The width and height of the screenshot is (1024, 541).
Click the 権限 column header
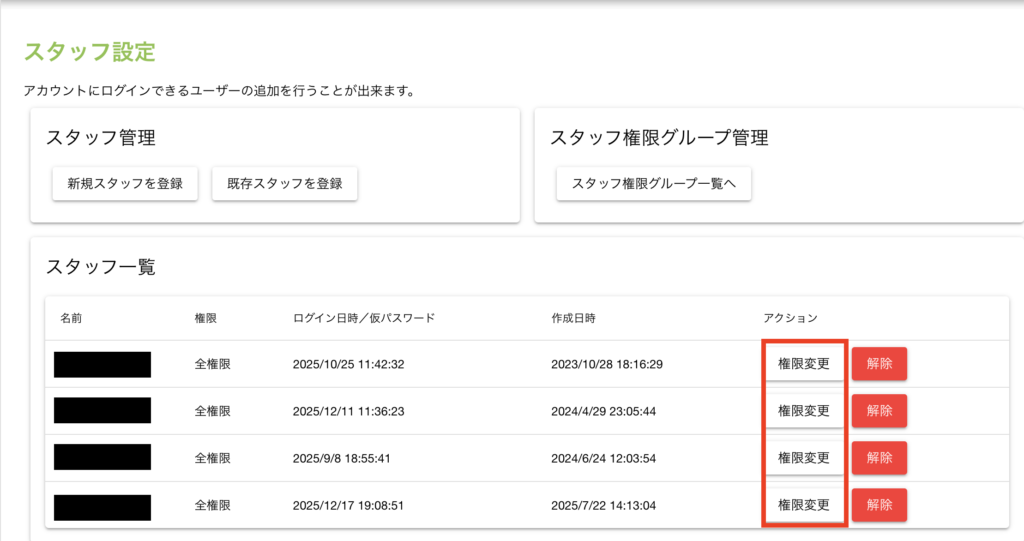(x=206, y=318)
